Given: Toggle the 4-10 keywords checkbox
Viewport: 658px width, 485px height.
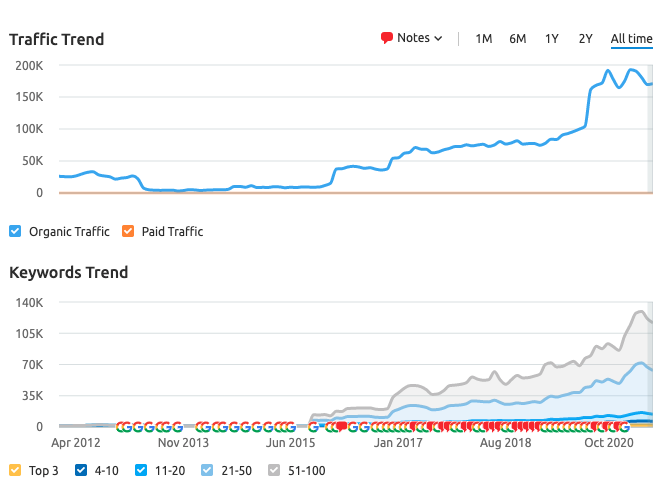Looking at the screenshot, I should coord(81,470).
